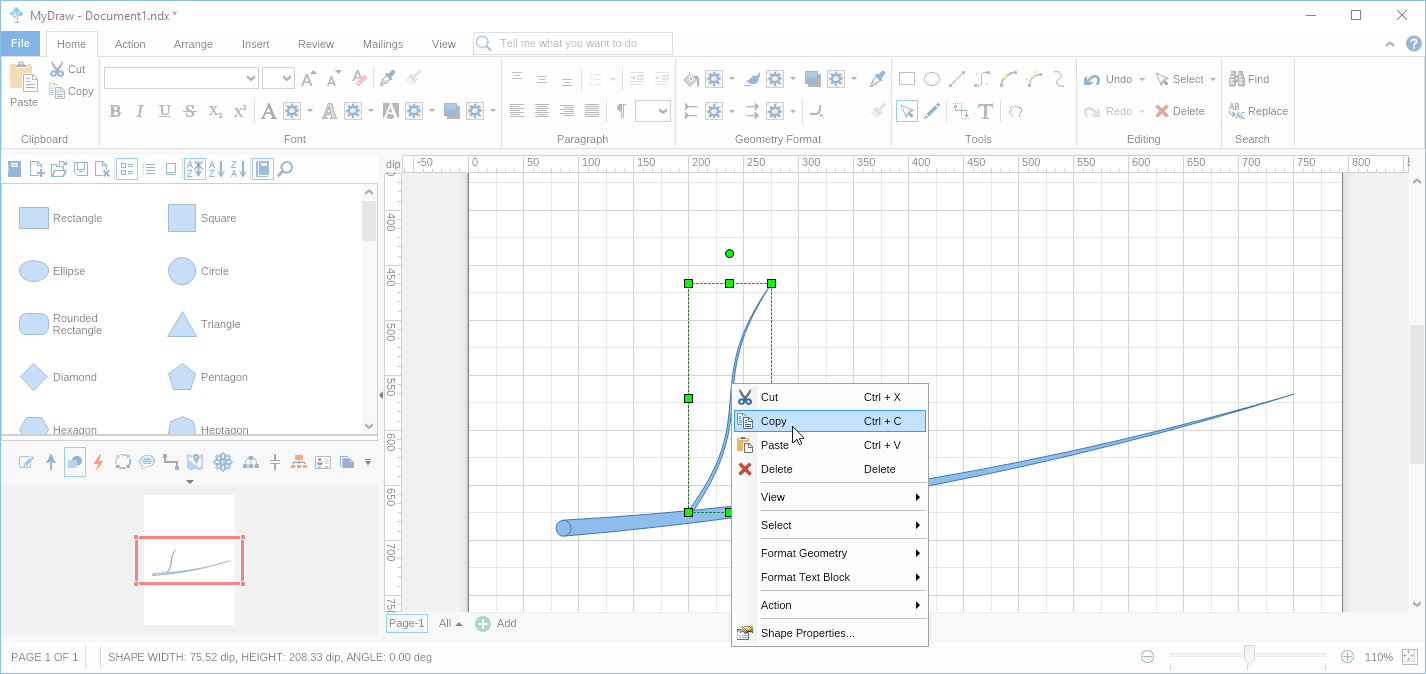Fit page with the zoom-to-fit icon
Image resolution: width=1426 pixels, height=674 pixels.
(x=1409, y=657)
